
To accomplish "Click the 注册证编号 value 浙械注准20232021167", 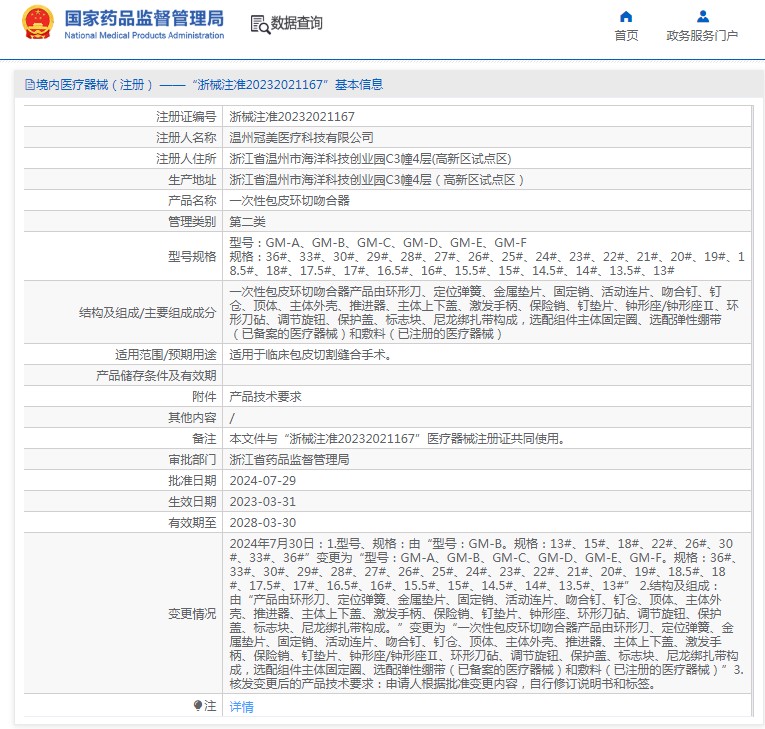I will pyautogui.click(x=292, y=117).
